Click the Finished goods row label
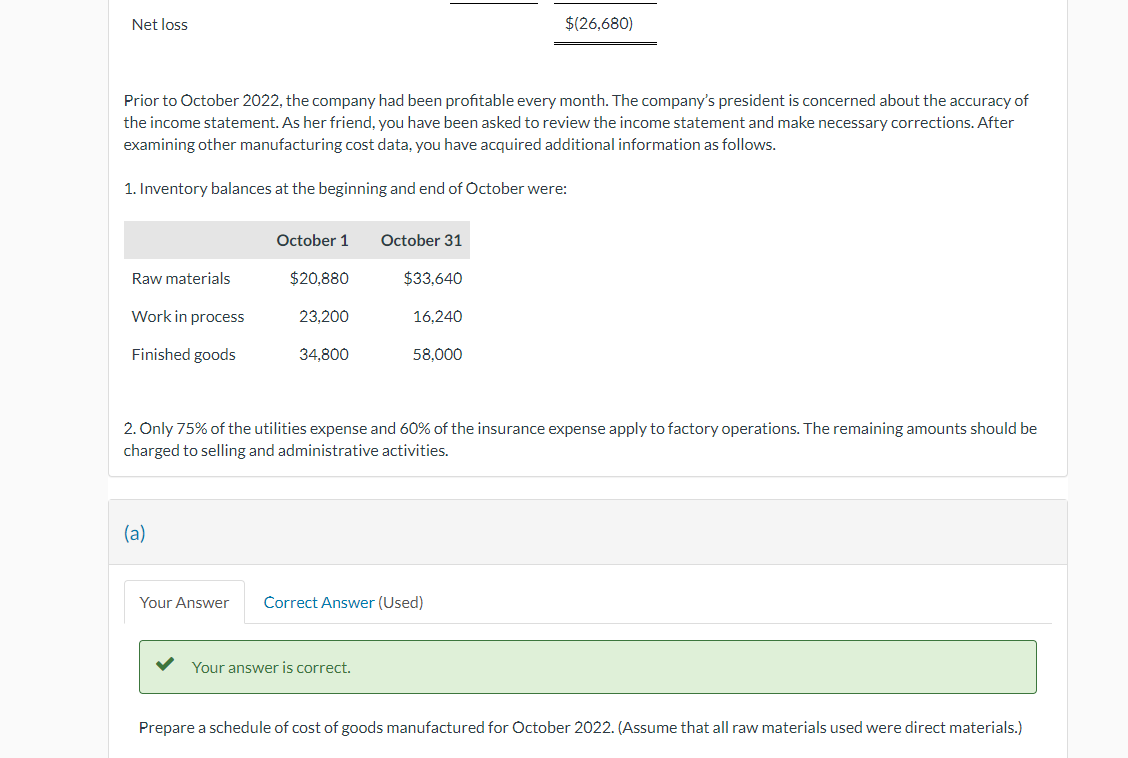 tap(184, 354)
